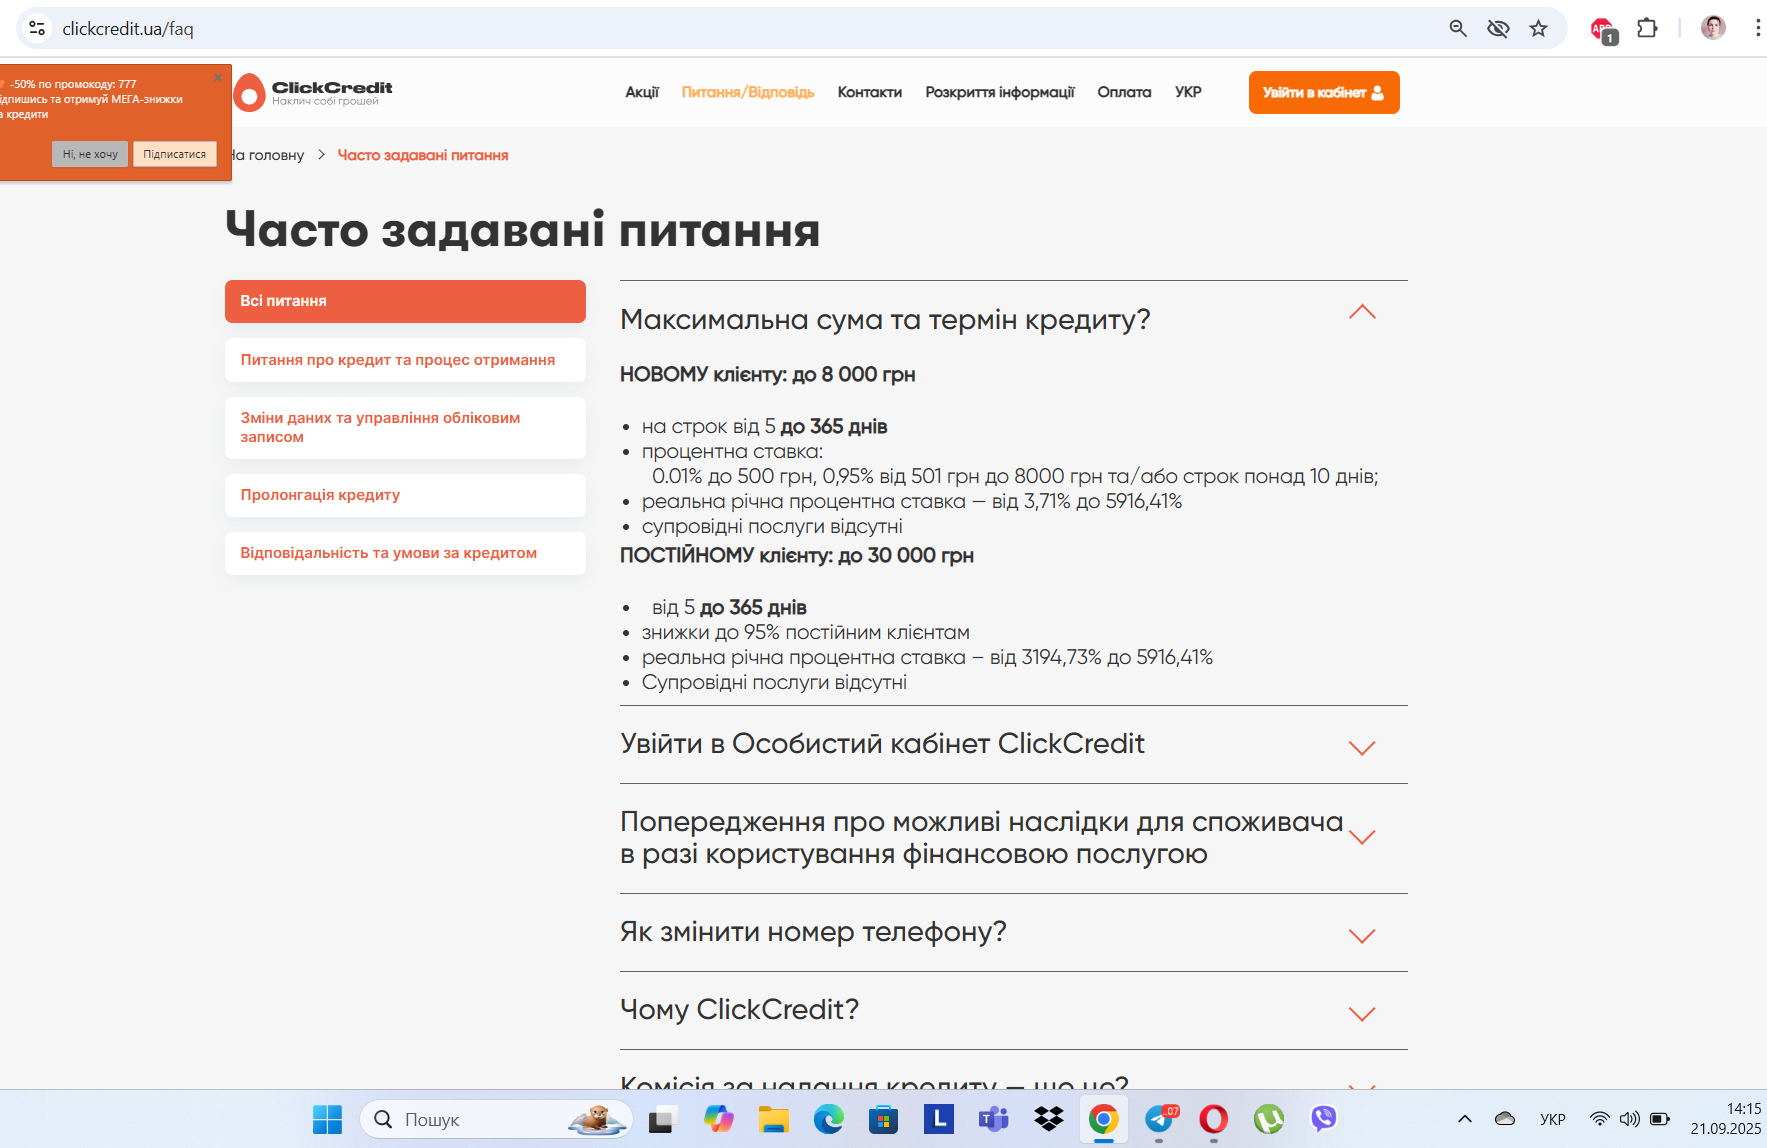1767x1148 pixels.
Task: Open the Chrome profile avatar
Action: click(1713, 28)
